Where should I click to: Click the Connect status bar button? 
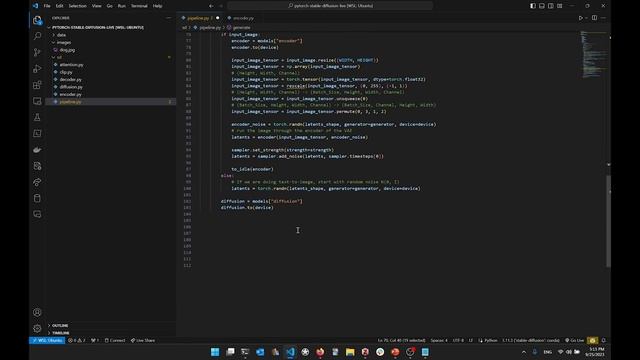(115, 340)
